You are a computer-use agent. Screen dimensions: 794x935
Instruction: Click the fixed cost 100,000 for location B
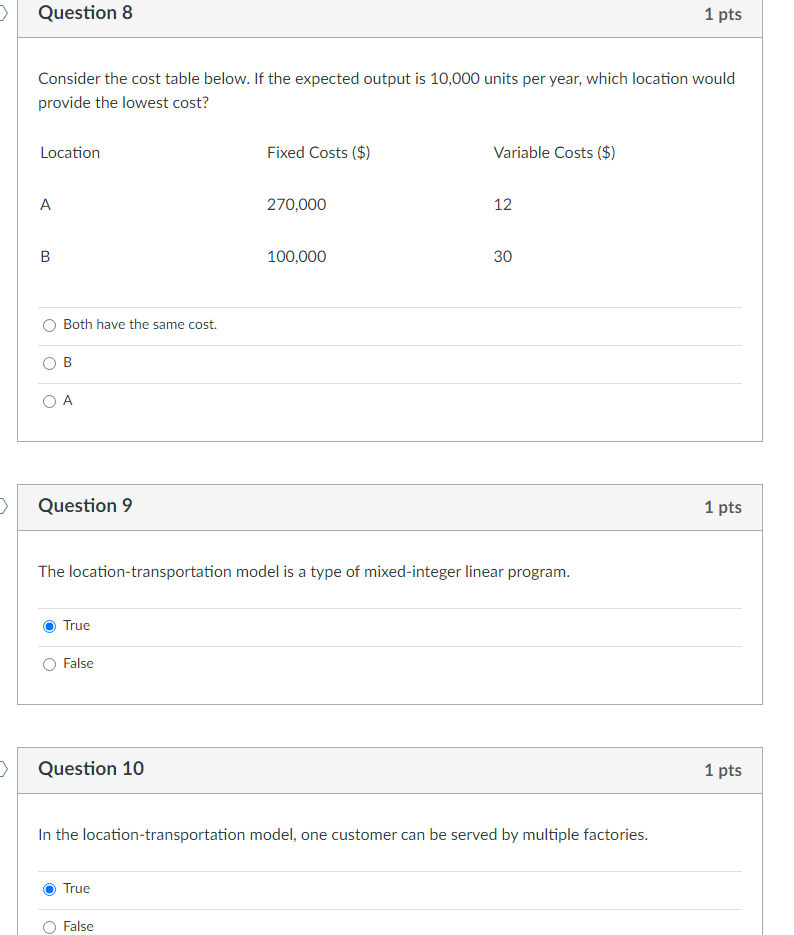coord(296,256)
